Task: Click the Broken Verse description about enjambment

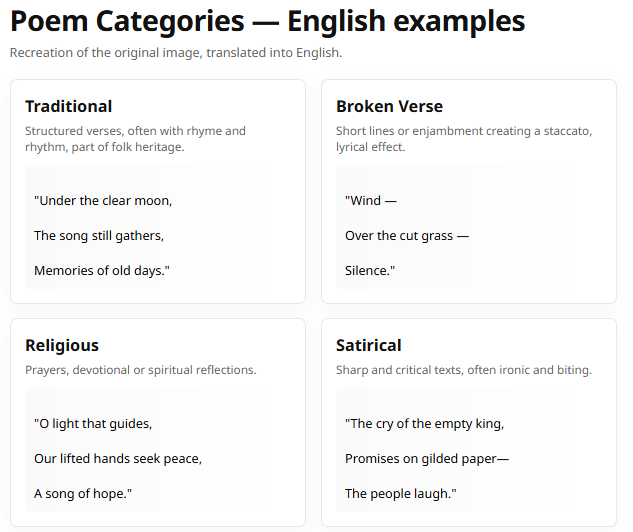Action: tap(464, 139)
